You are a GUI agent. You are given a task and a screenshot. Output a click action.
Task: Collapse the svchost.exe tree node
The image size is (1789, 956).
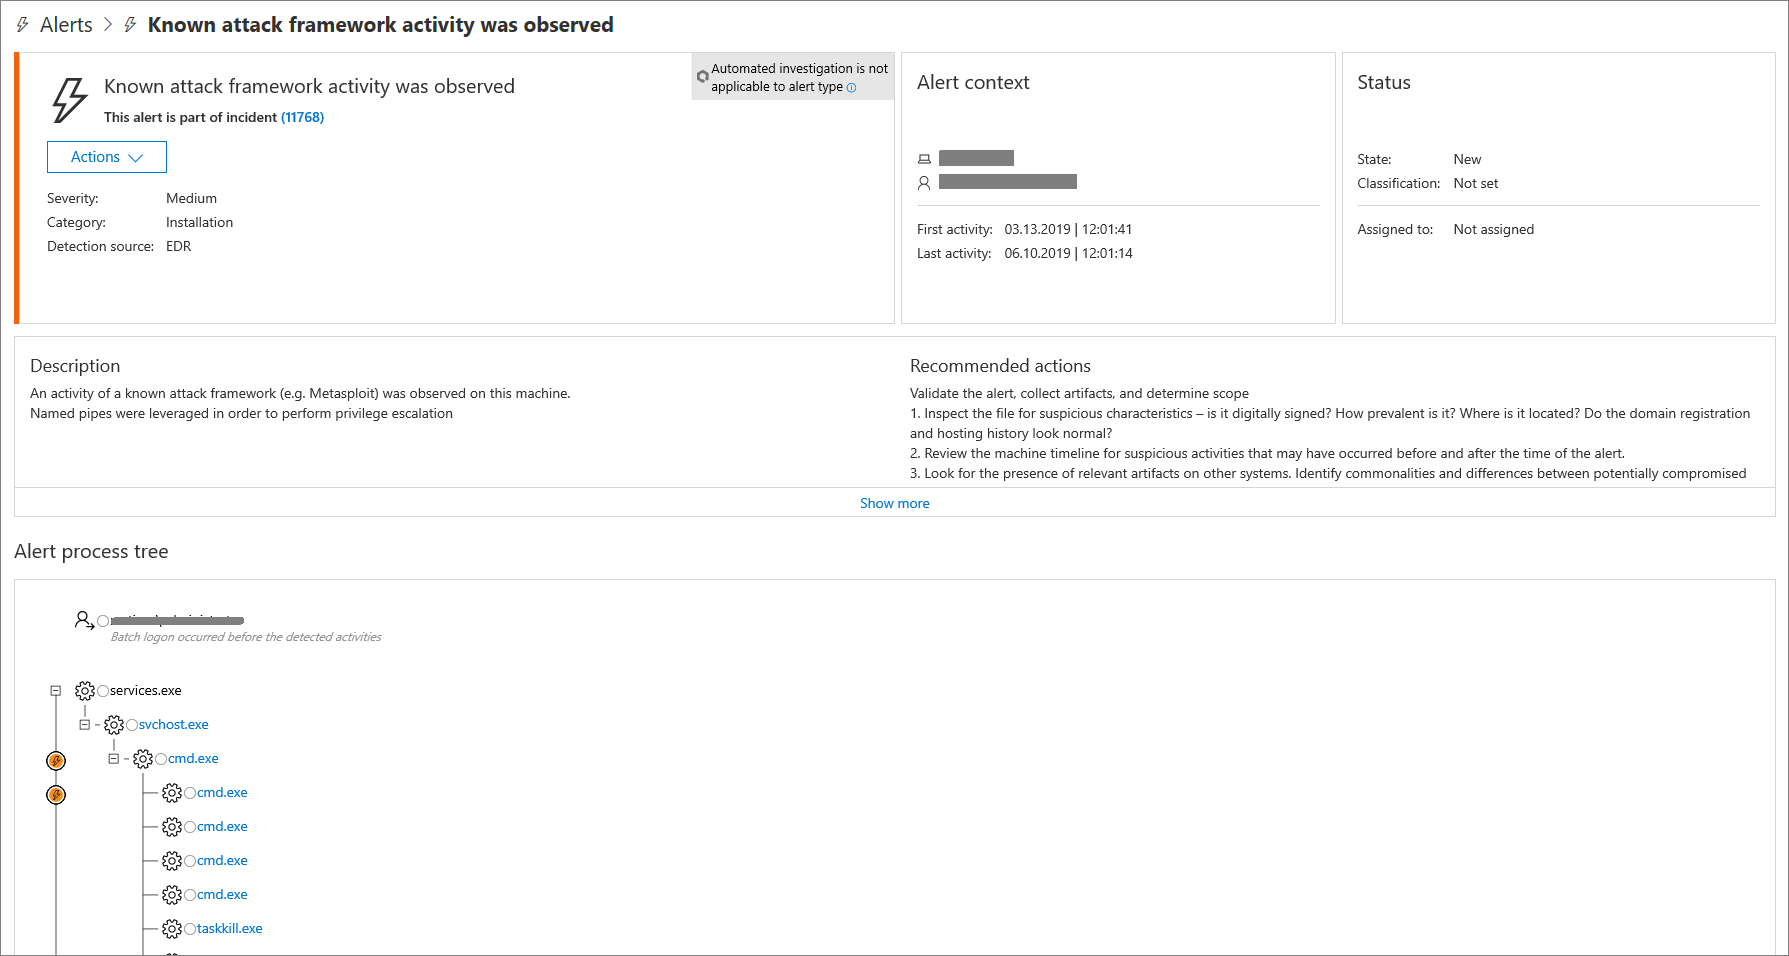click(85, 725)
